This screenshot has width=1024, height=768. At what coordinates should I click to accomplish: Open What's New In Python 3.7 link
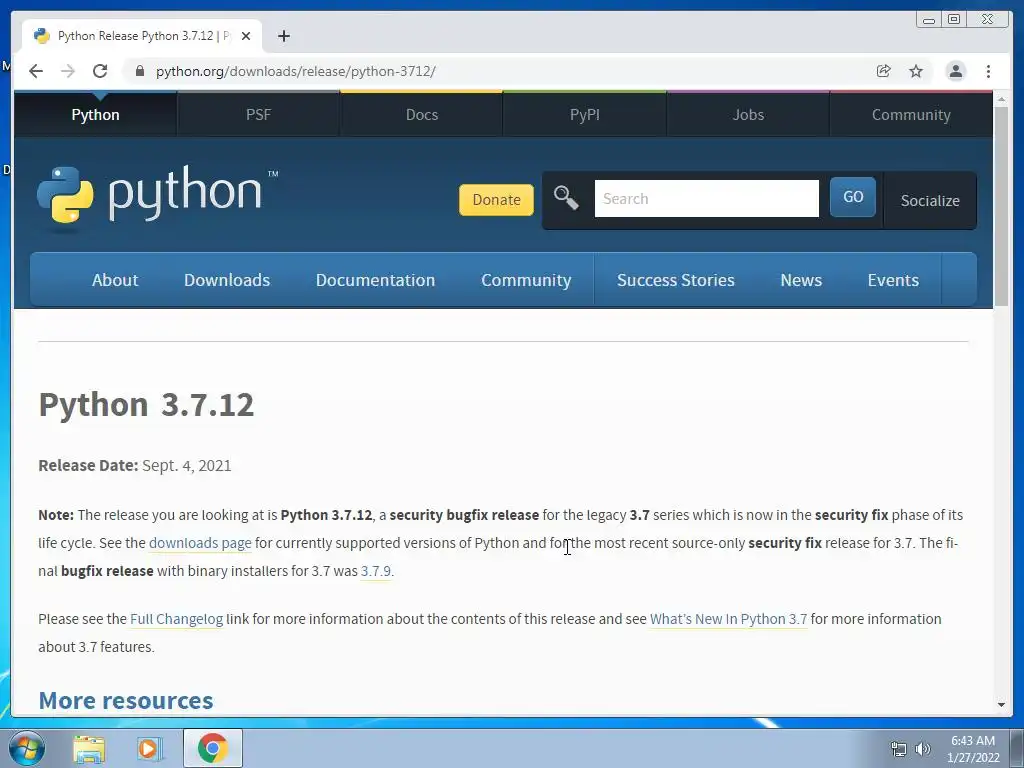tap(728, 619)
